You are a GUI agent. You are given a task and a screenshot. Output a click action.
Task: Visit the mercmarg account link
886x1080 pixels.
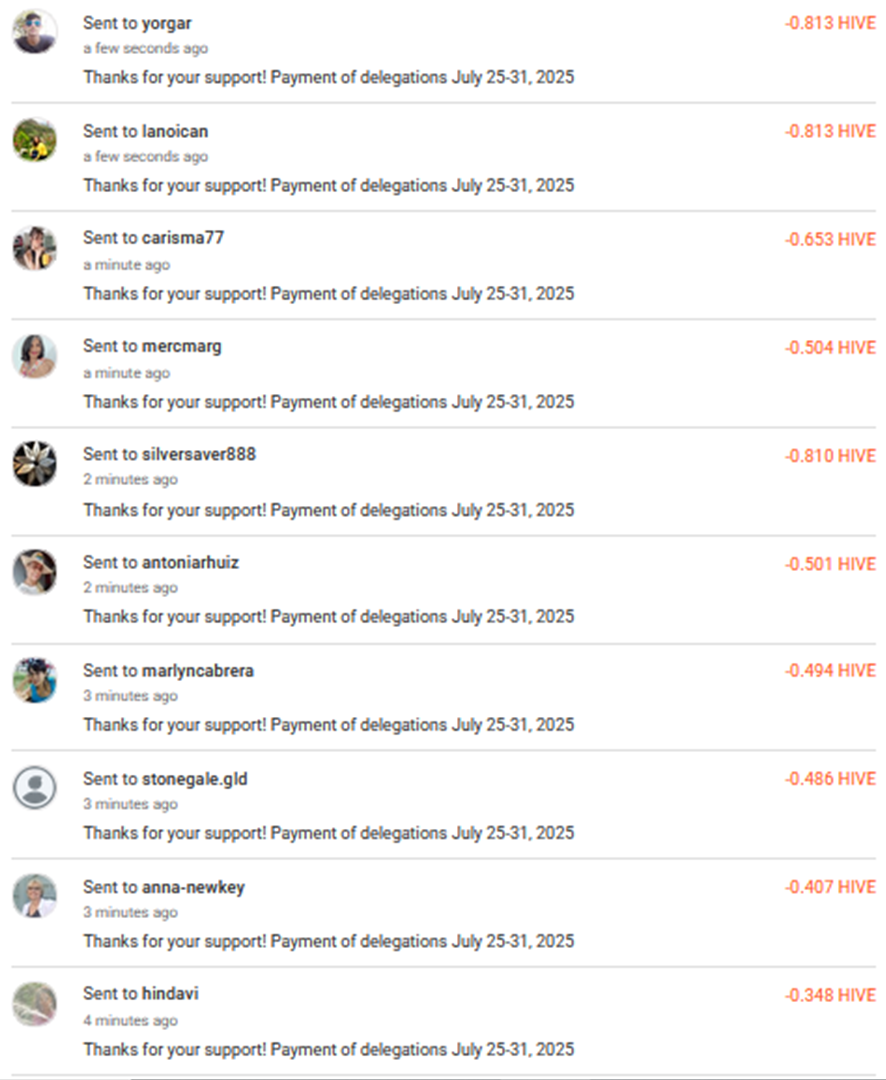click(x=182, y=346)
